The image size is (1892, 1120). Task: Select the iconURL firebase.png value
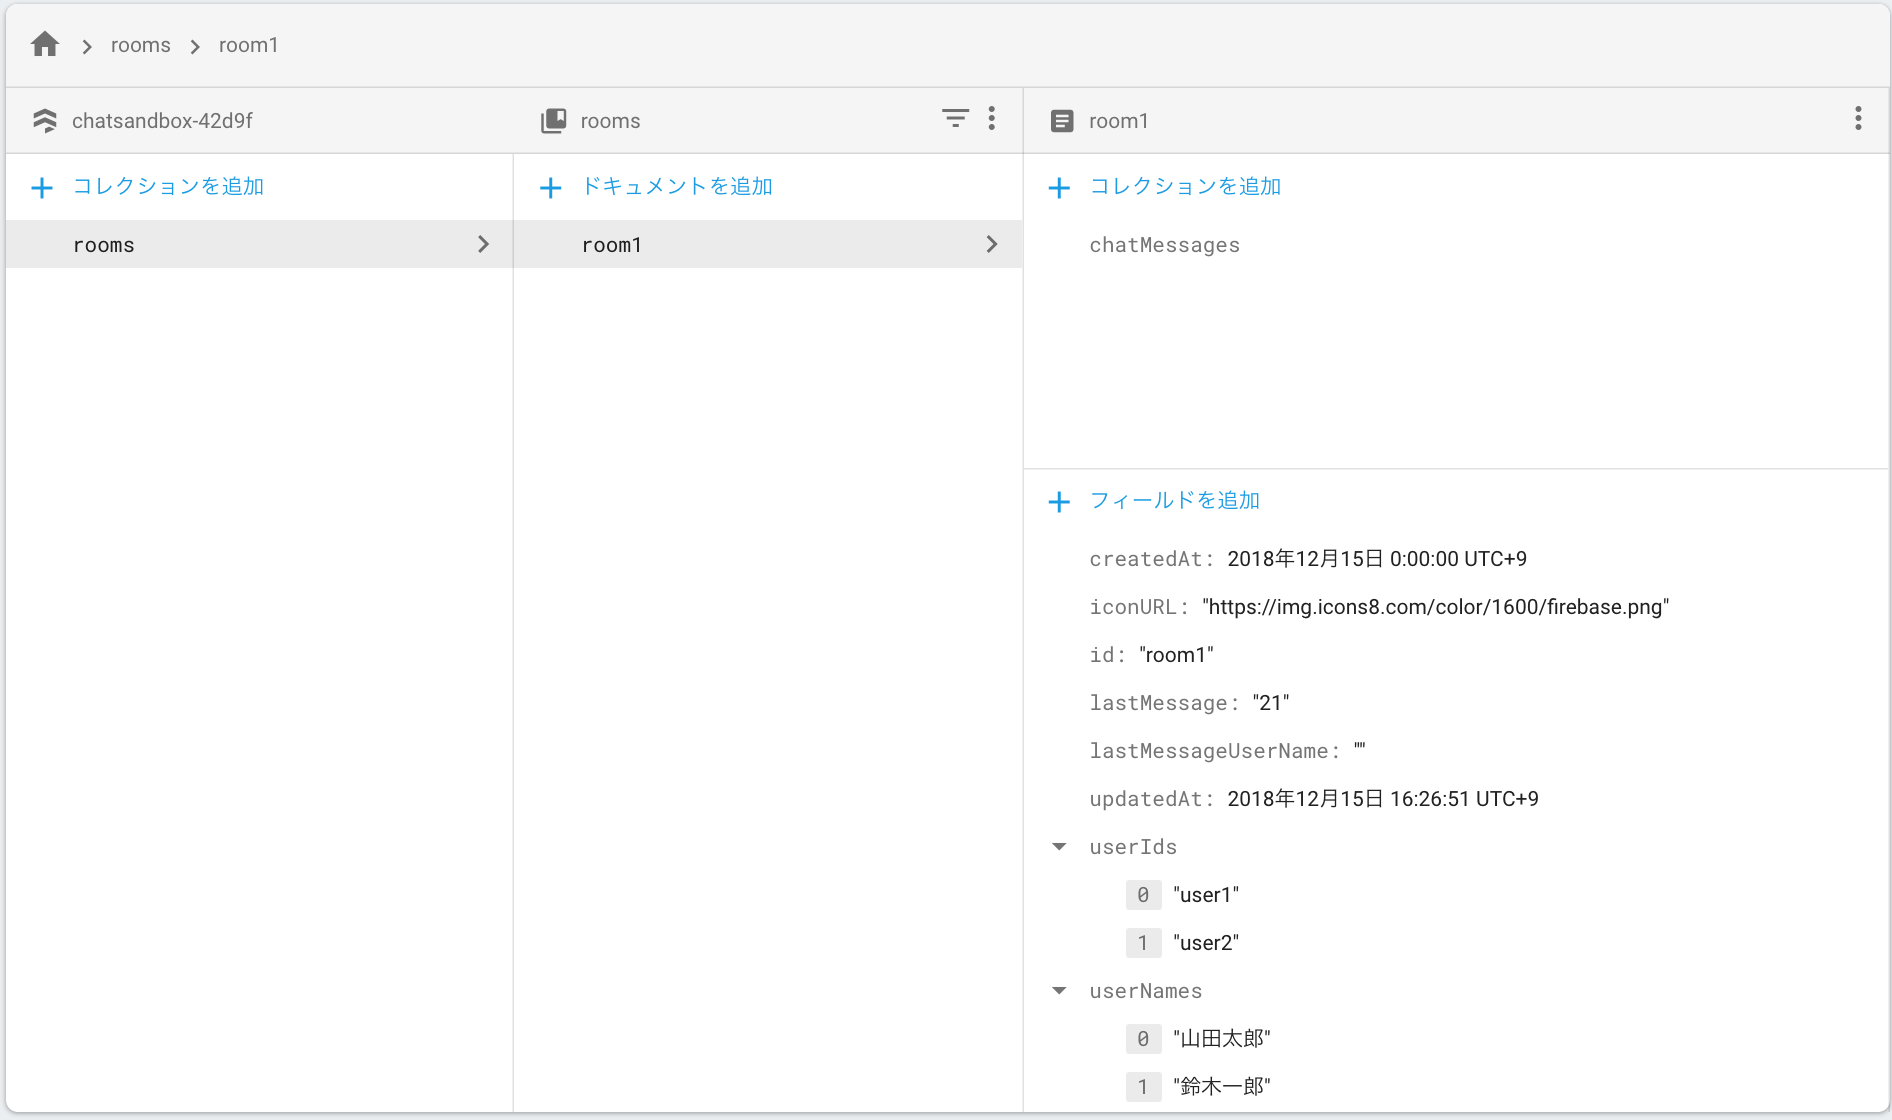(1436, 606)
